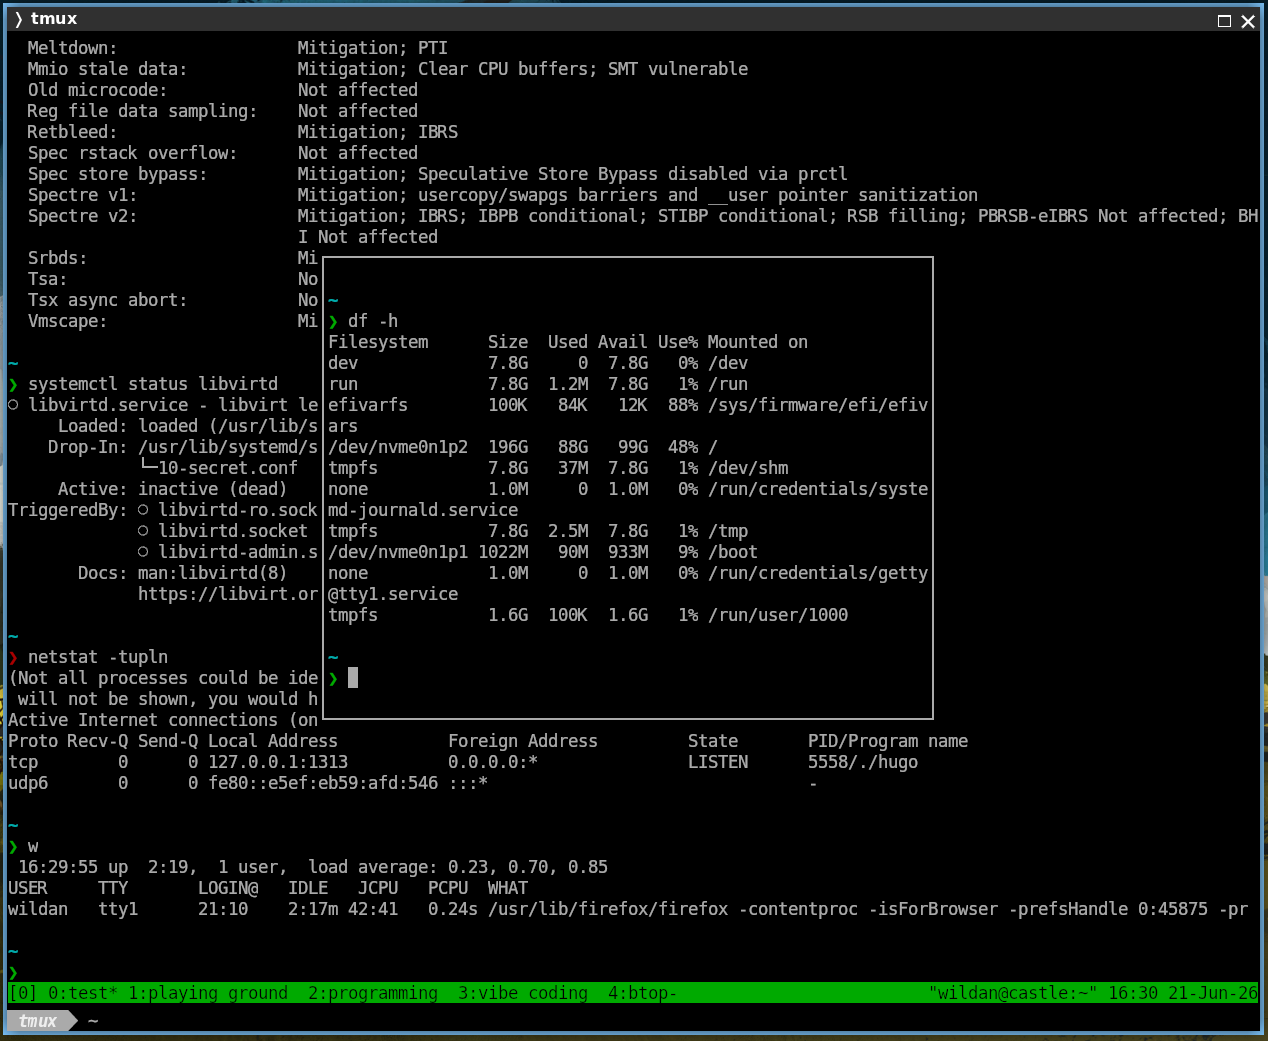Click the man:libvirtd(8) docs reference
Screen dimensions: 1268x1041
point(213,573)
